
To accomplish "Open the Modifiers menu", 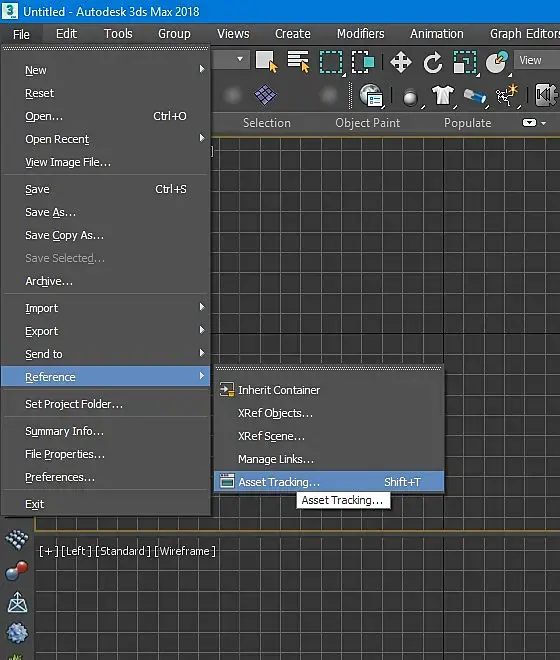I will click(360, 34).
